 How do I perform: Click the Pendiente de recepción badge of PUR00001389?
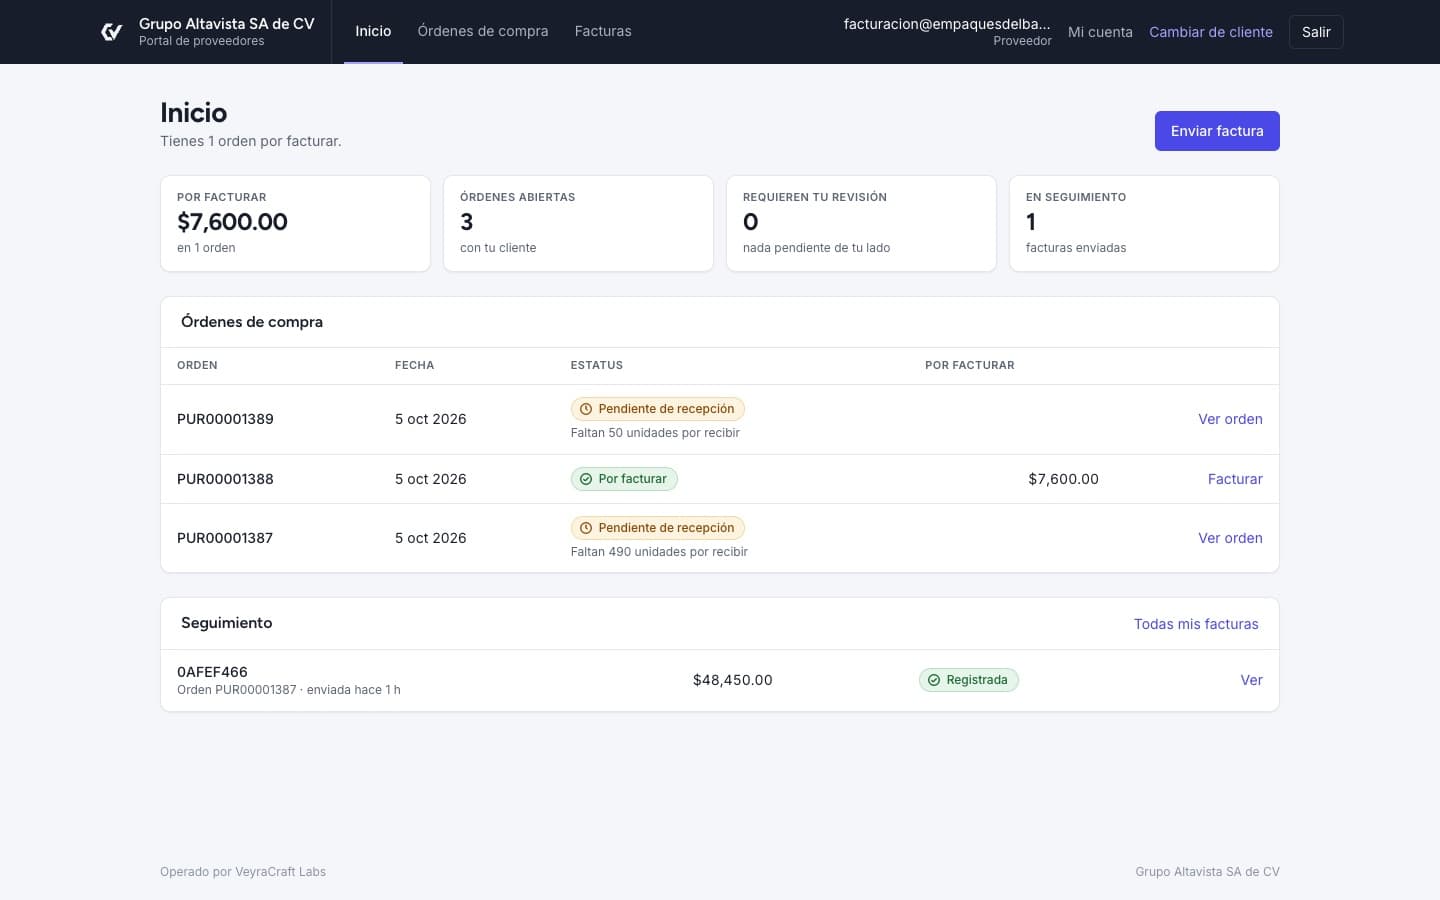pyautogui.click(x=657, y=409)
